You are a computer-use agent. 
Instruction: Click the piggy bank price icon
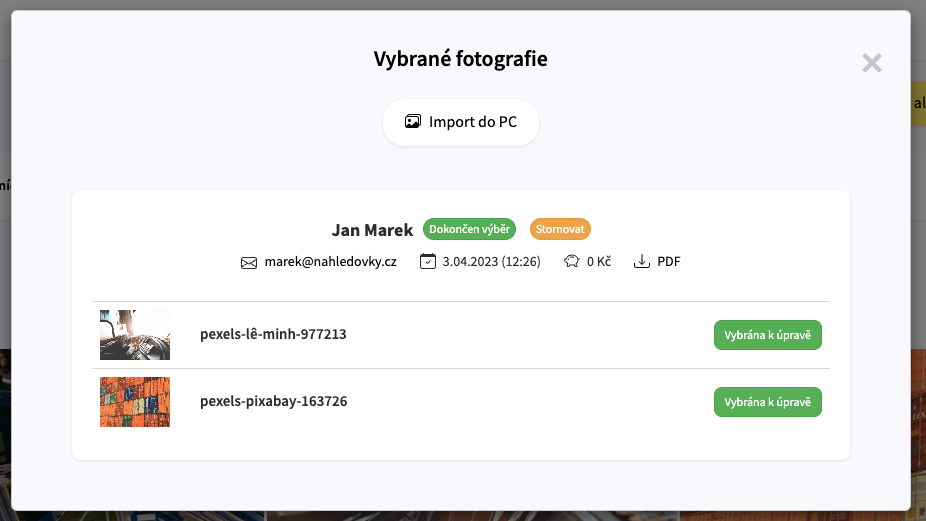pyautogui.click(x=572, y=261)
